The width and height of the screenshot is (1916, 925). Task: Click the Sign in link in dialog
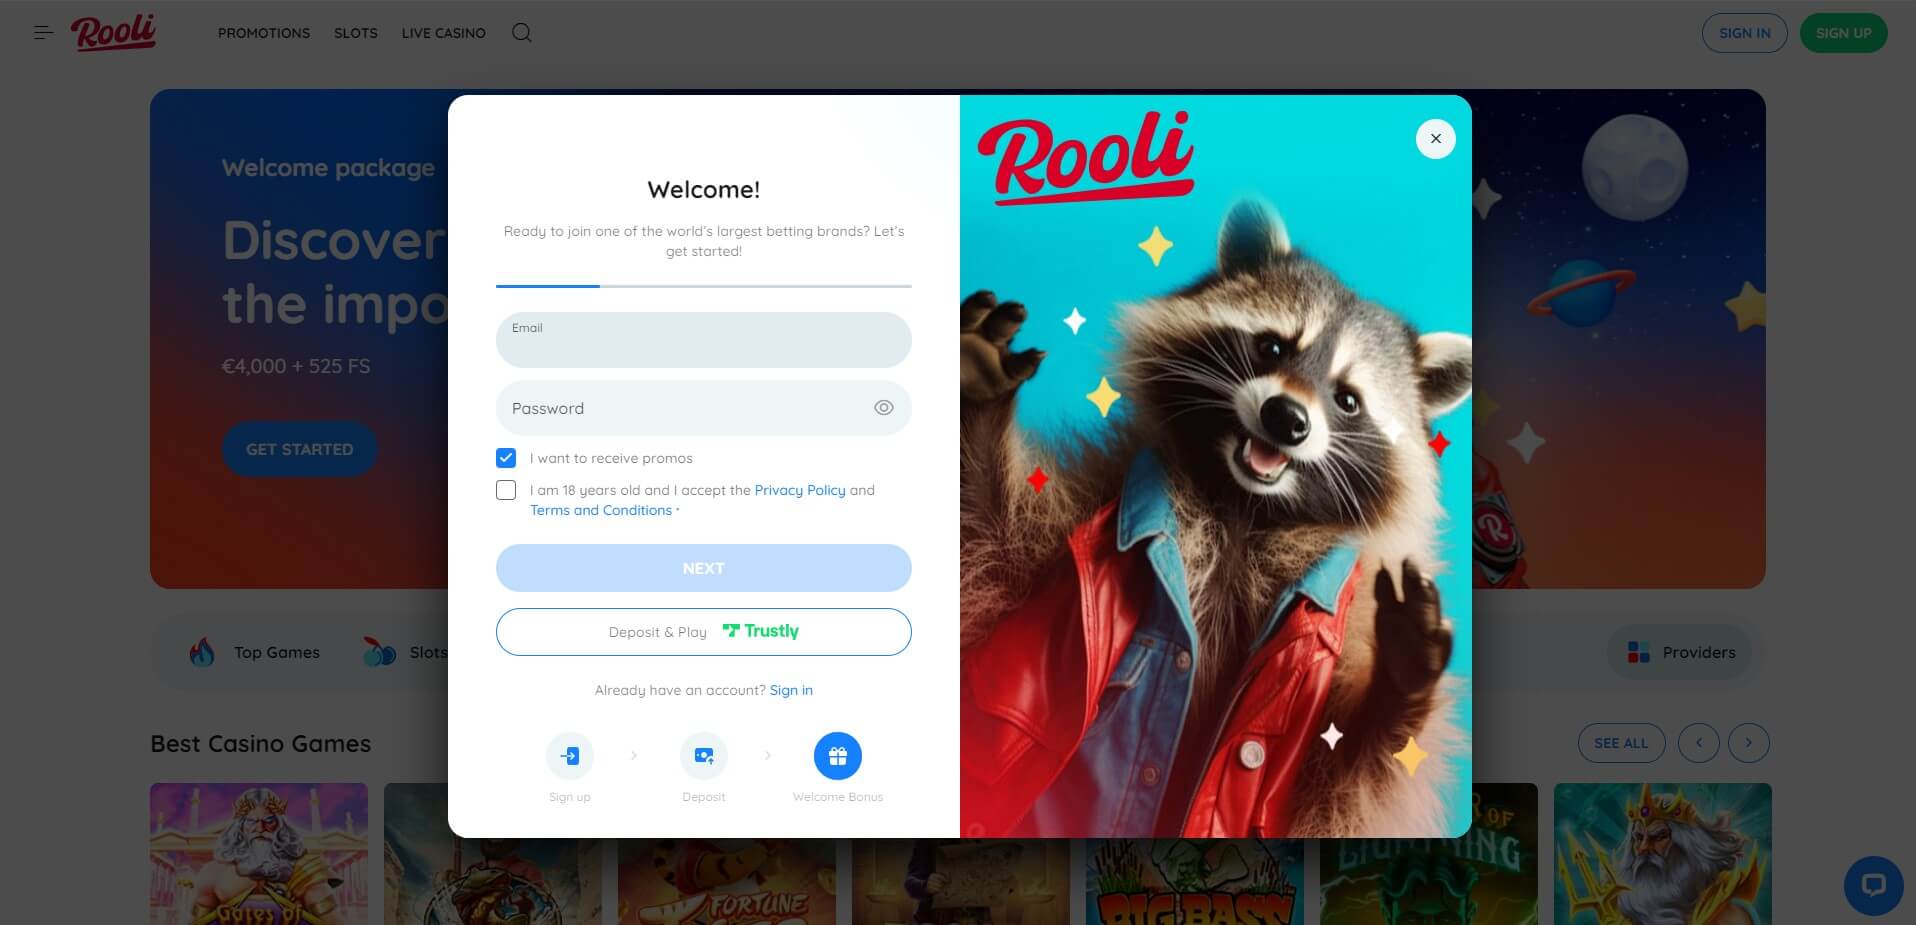point(791,690)
